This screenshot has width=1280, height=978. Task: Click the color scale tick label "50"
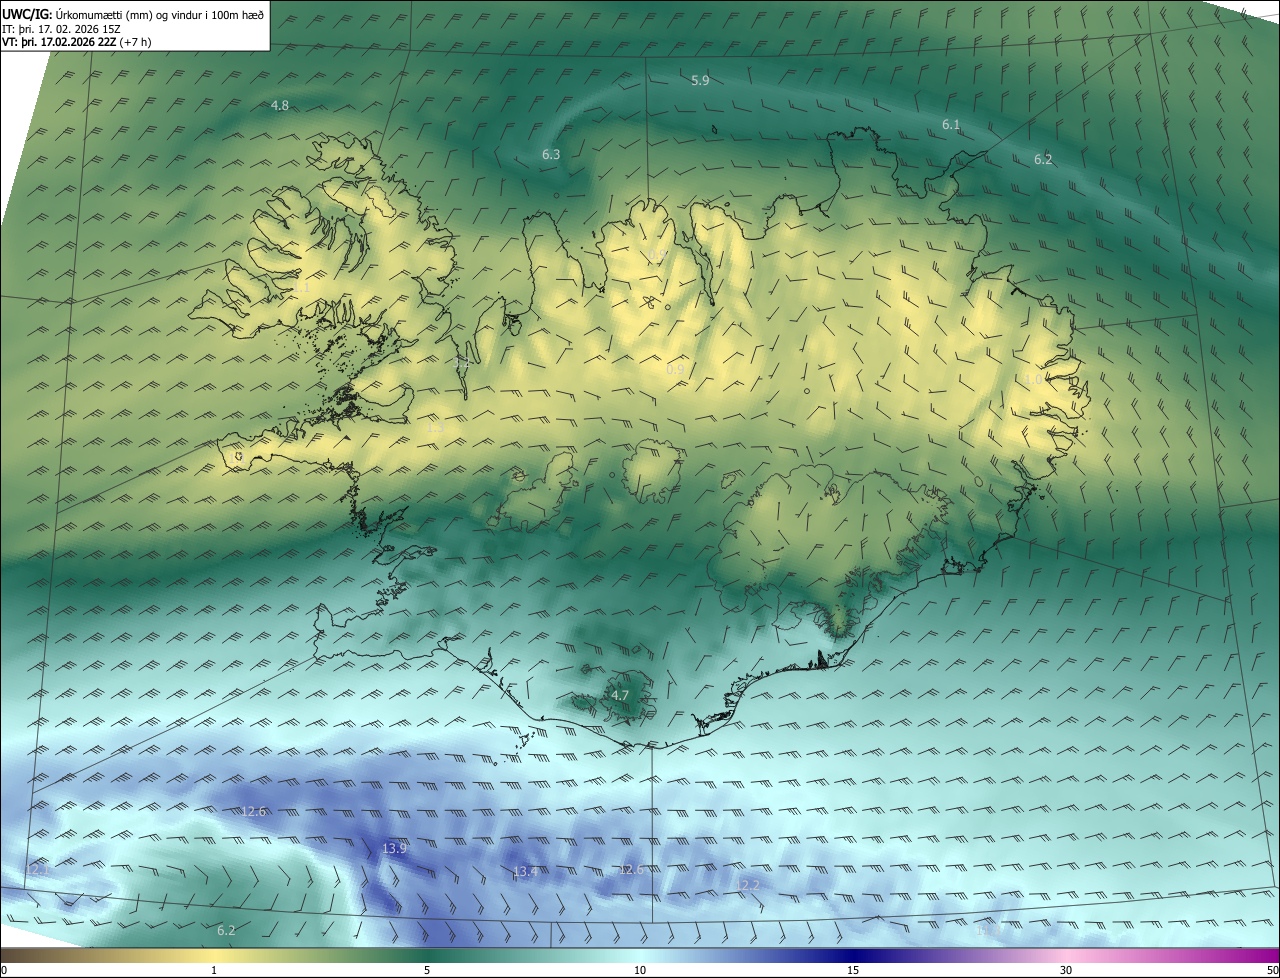[x=1272, y=970]
